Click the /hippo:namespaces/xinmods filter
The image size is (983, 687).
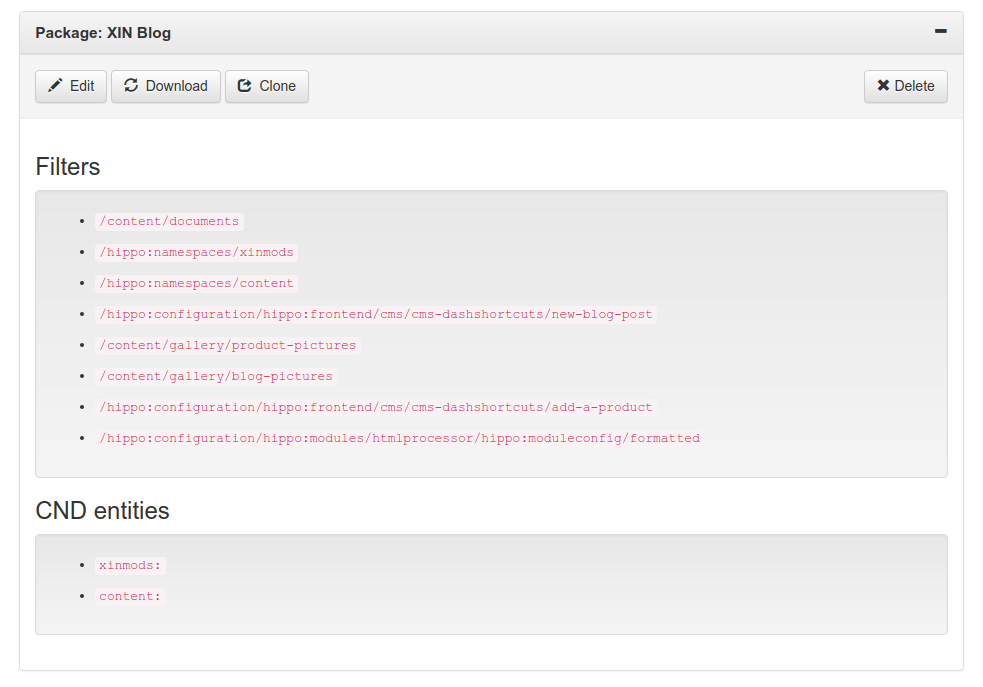196,252
